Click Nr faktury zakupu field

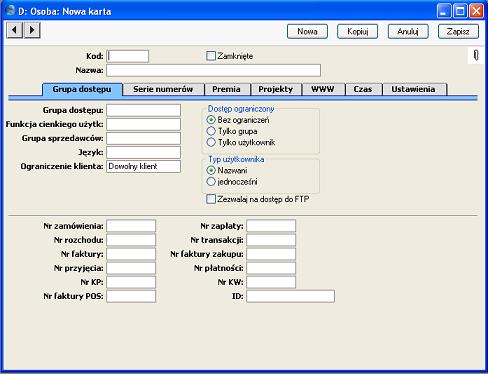(271, 254)
